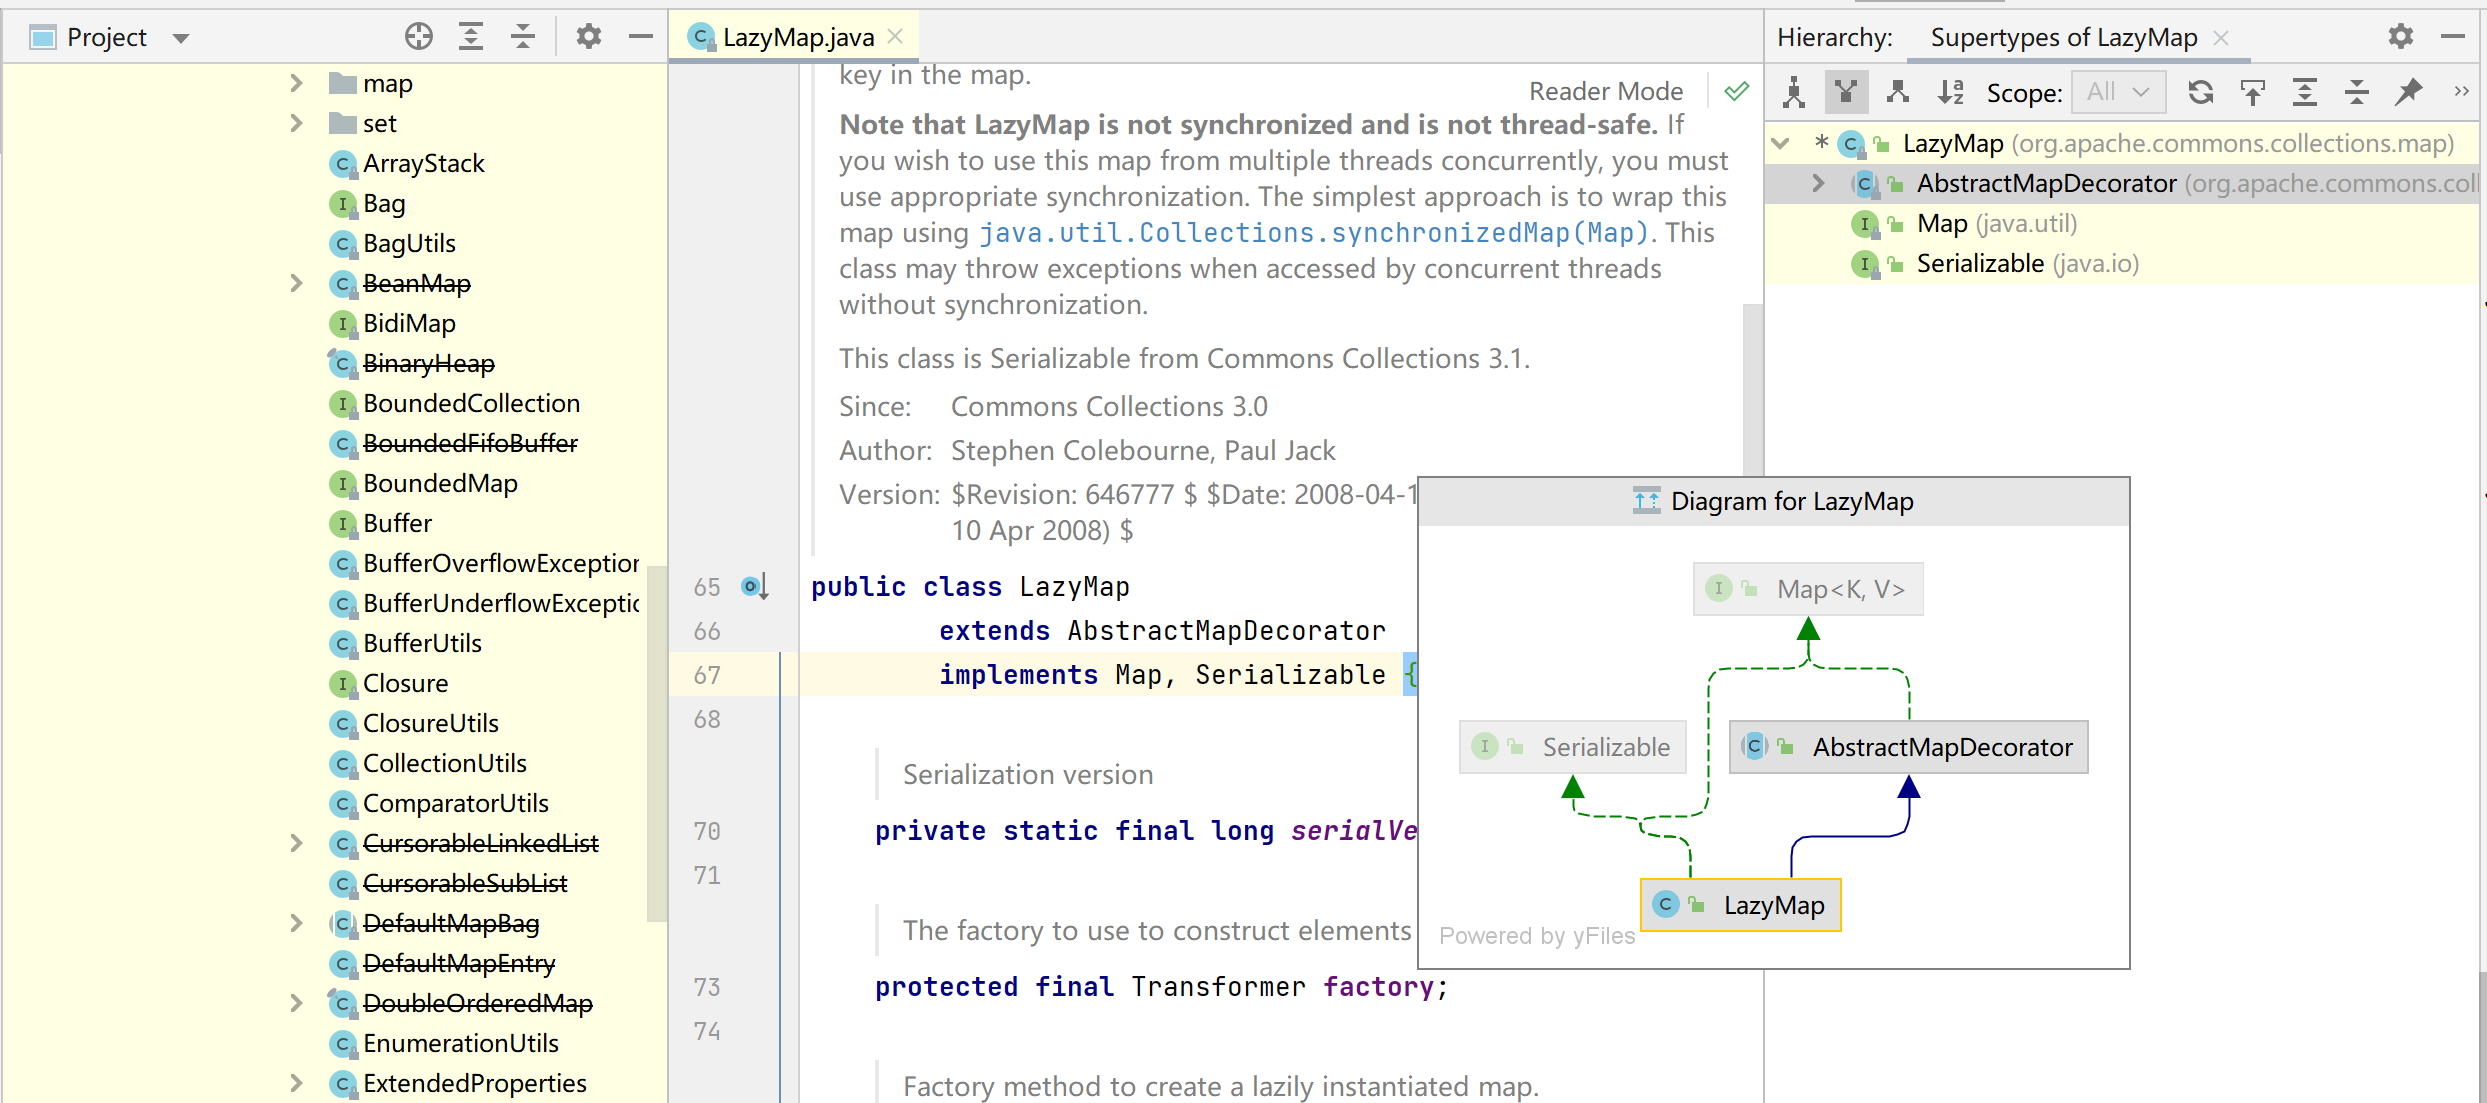The image size is (2487, 1103).
Task: Expand the CursorableLinkedList node
Action: (296, 843)
